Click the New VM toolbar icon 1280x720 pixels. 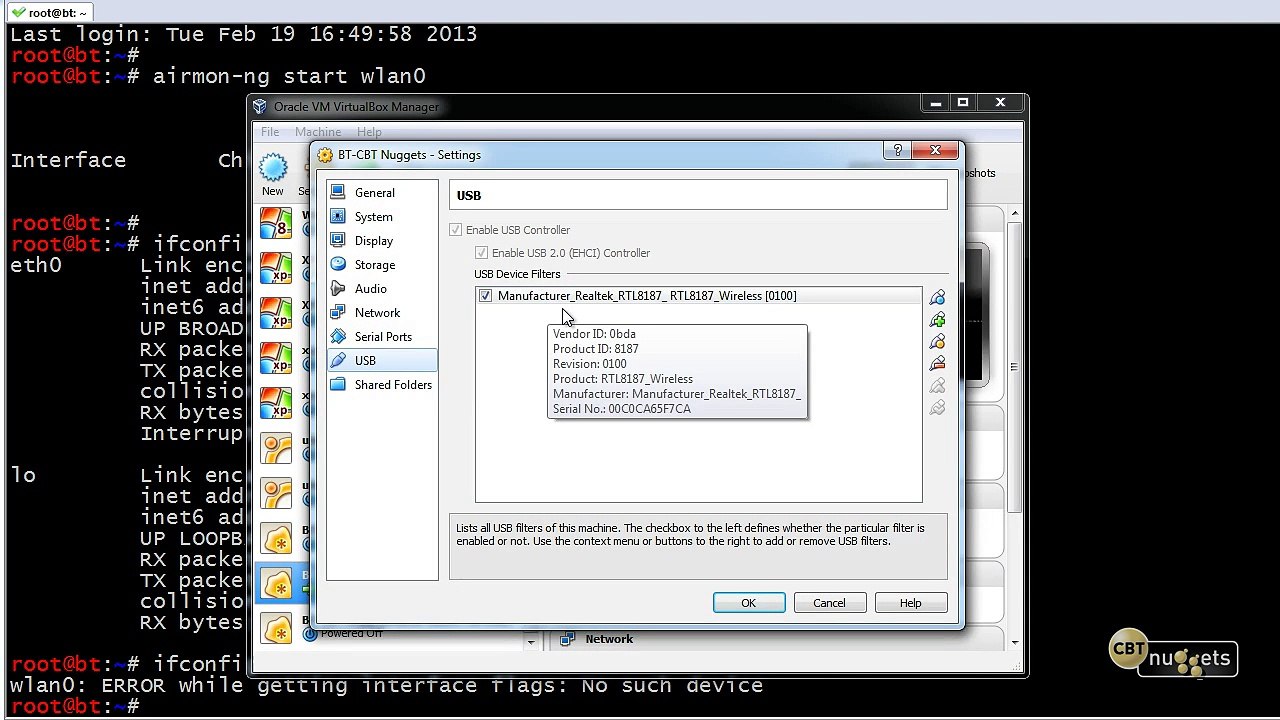273,168
